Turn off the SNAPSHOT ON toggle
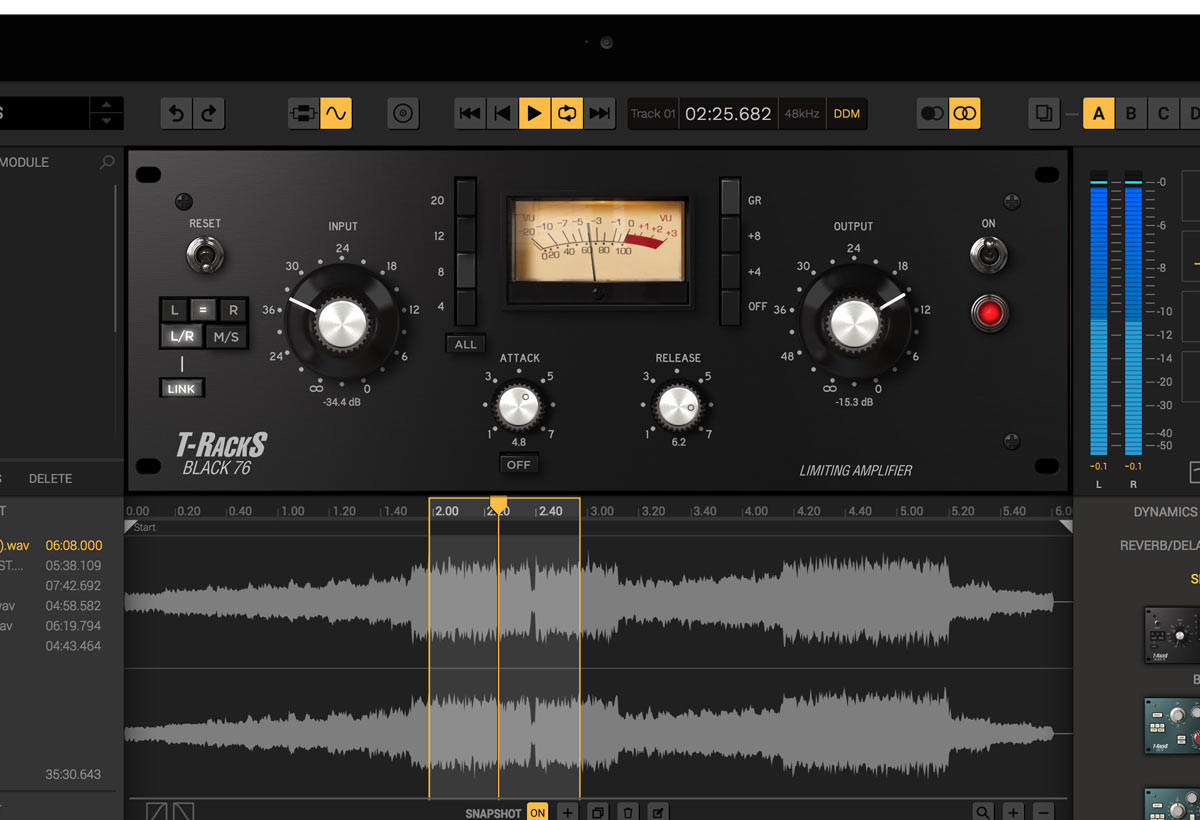Image resolution: width=1200 pixels, height=820 pixels. (538, 812)
